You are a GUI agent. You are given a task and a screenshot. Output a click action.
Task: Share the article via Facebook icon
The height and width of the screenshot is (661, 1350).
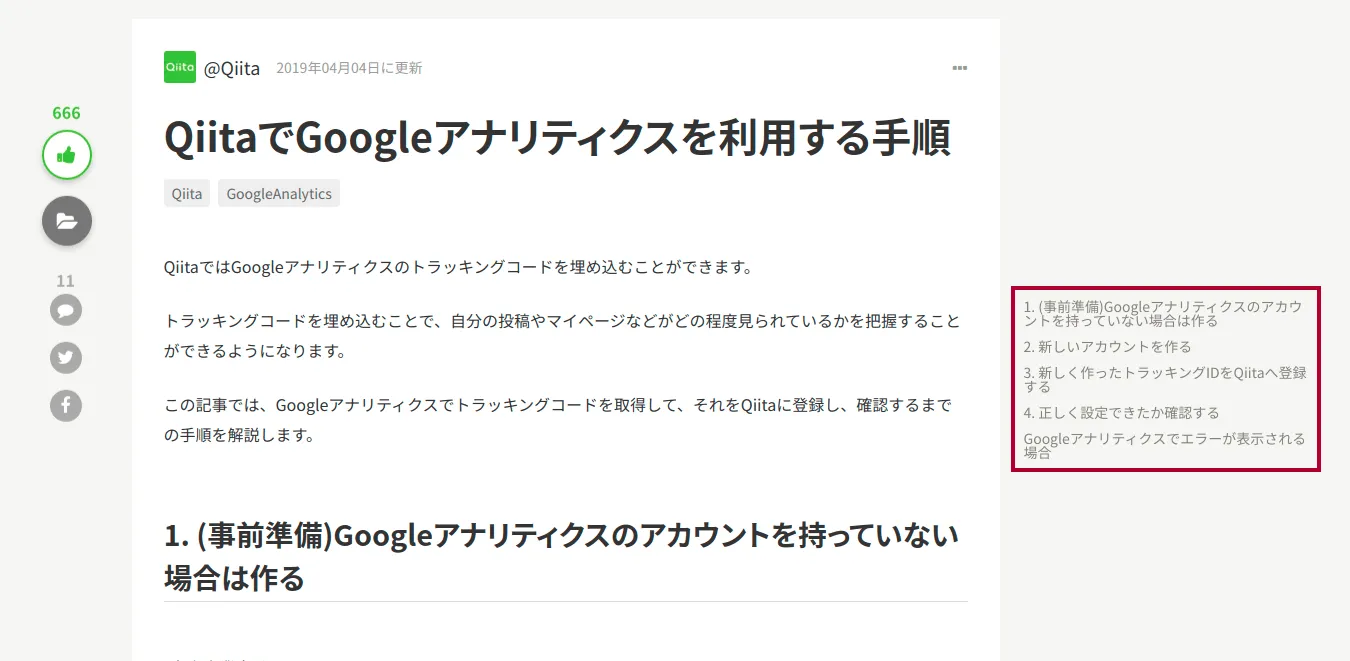pyautogui.click(x=66, y=406)
